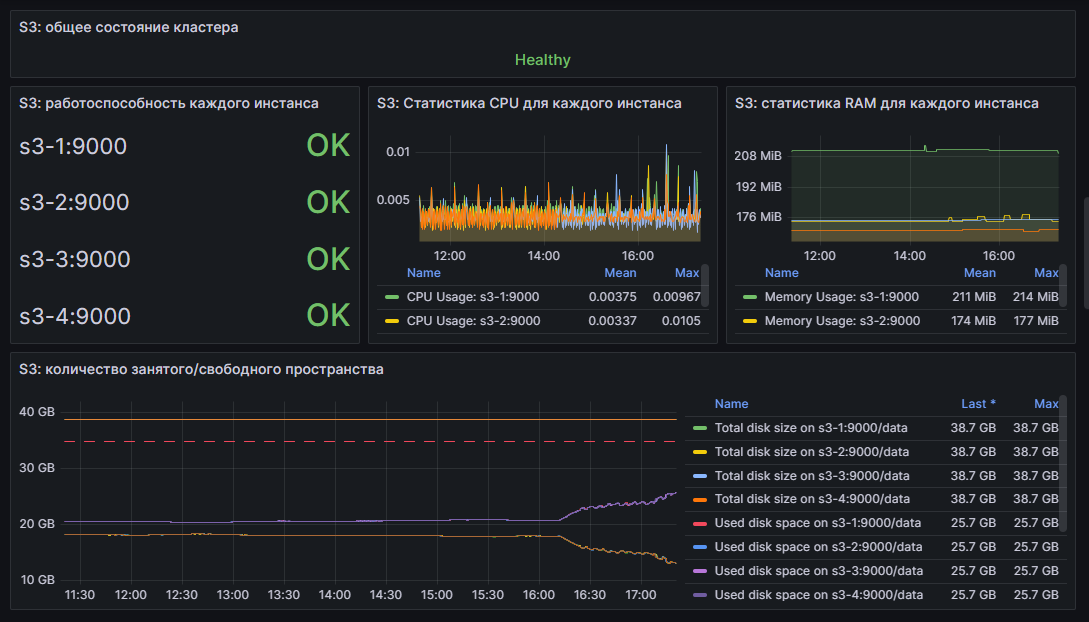Image resolution: width=1089 pixels, height=622 pixels.
Task: Toggle Used disk space on s3-3:9000/data series
Action: point(818,571)
